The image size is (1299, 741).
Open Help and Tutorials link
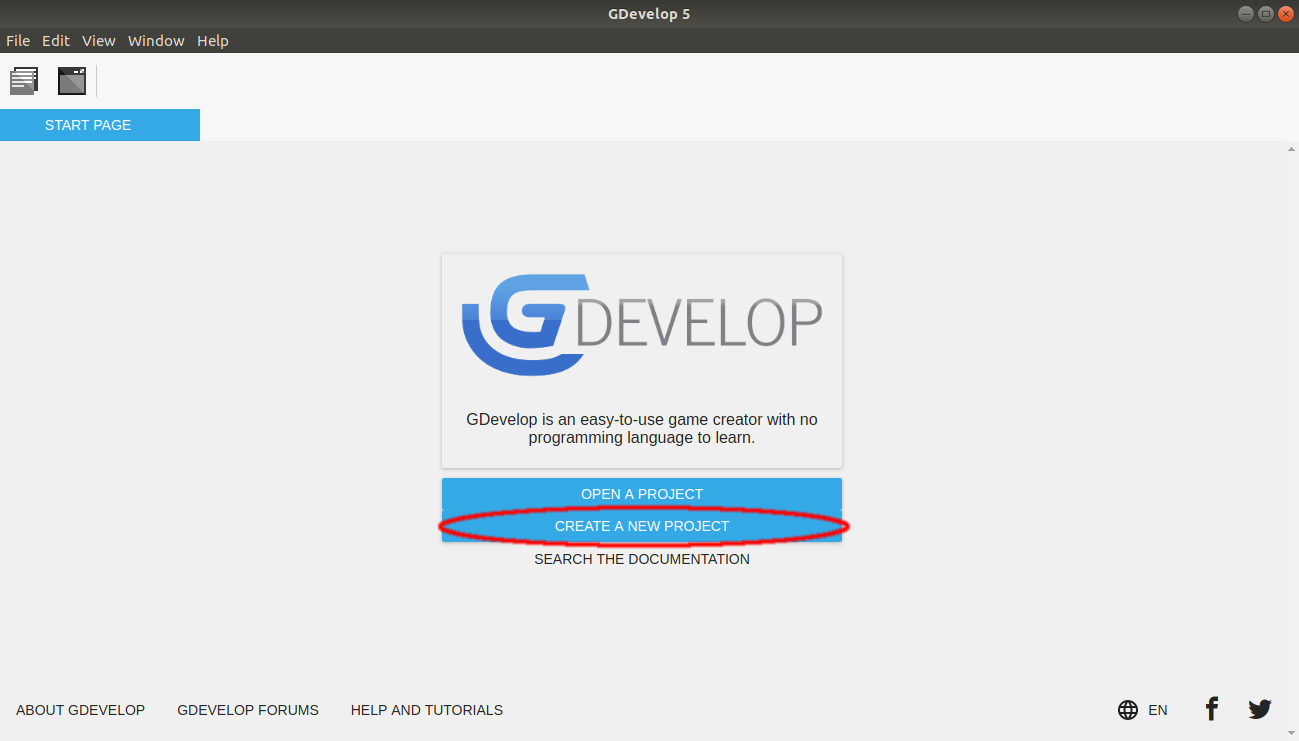tap(426, 710)
